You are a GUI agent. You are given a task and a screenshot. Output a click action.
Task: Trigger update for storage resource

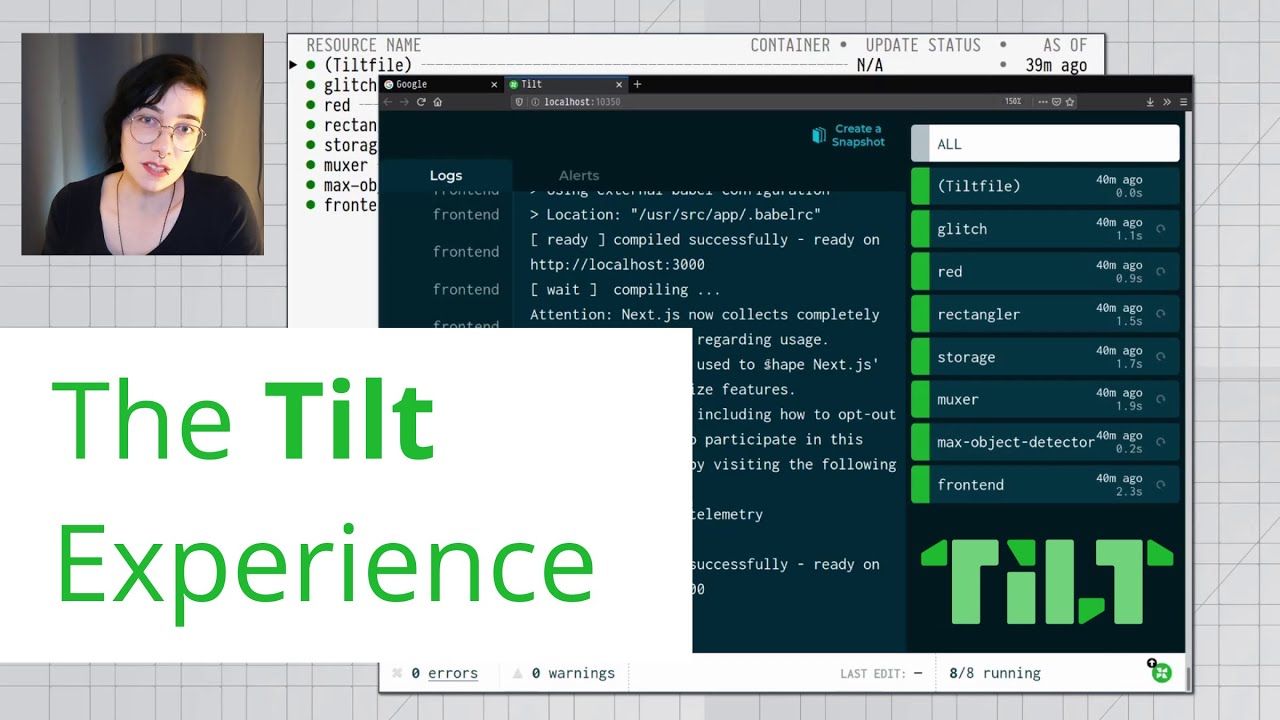tap(1161, 357)
